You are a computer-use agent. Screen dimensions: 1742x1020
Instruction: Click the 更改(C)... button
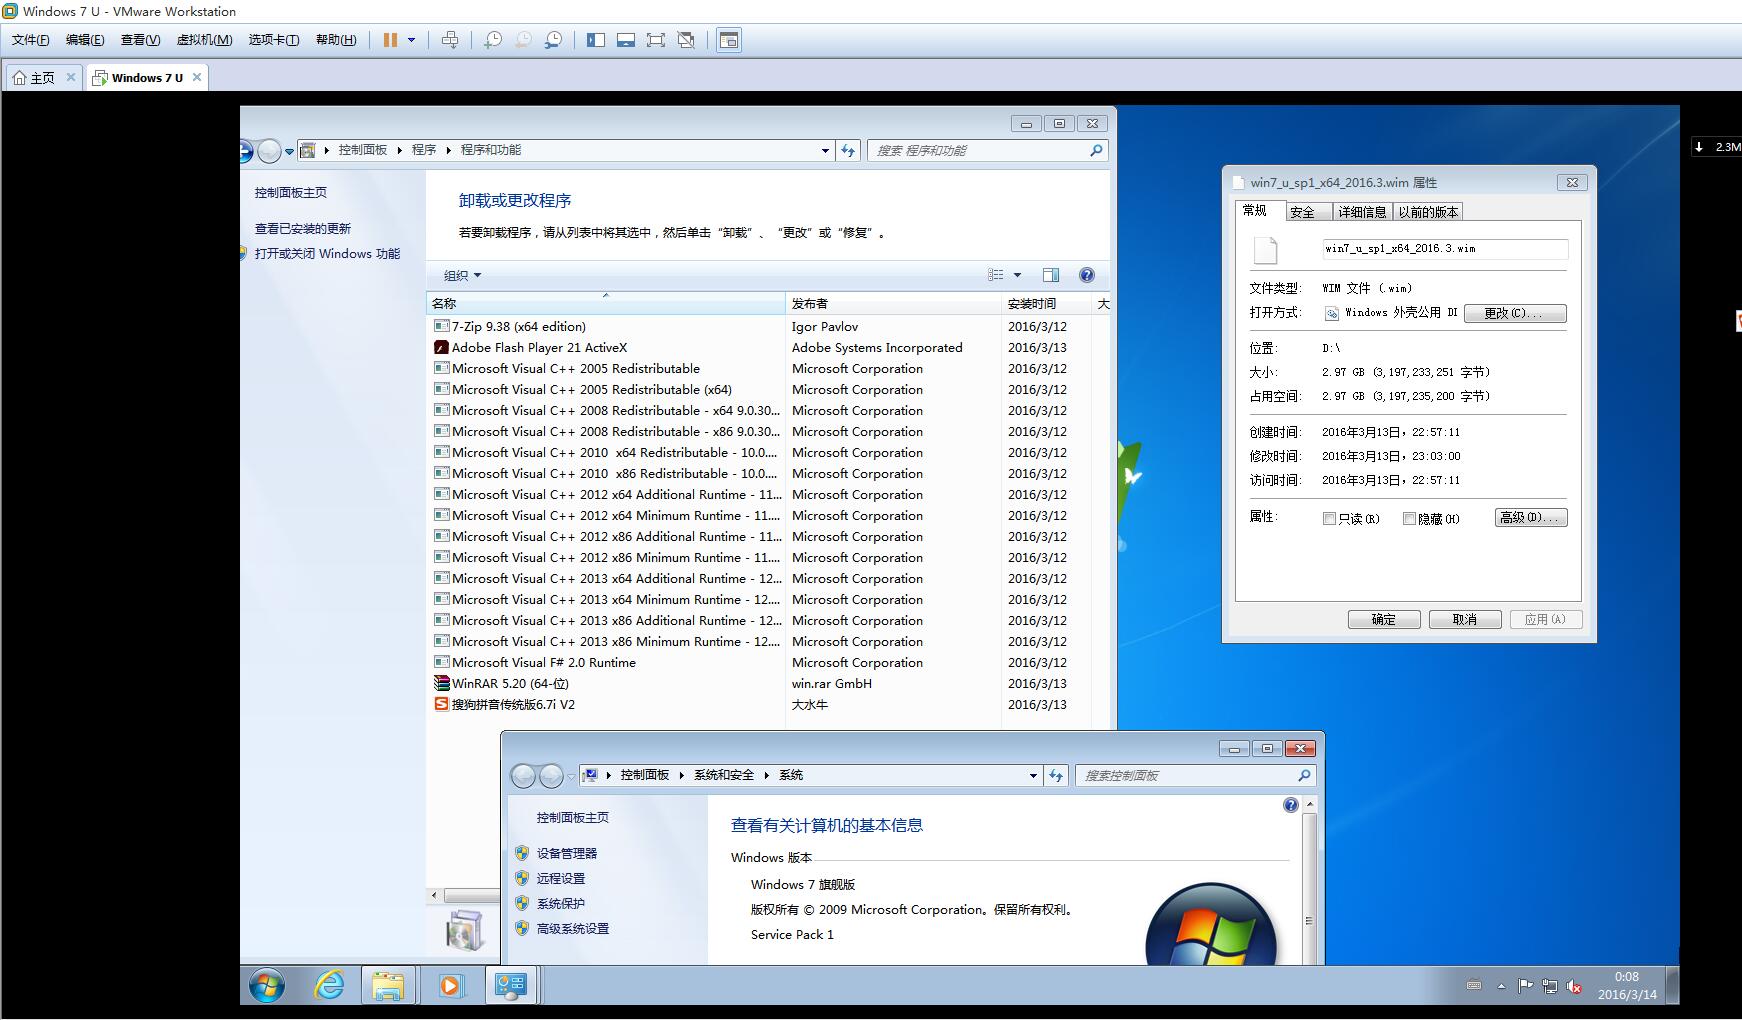point(1515,313)
